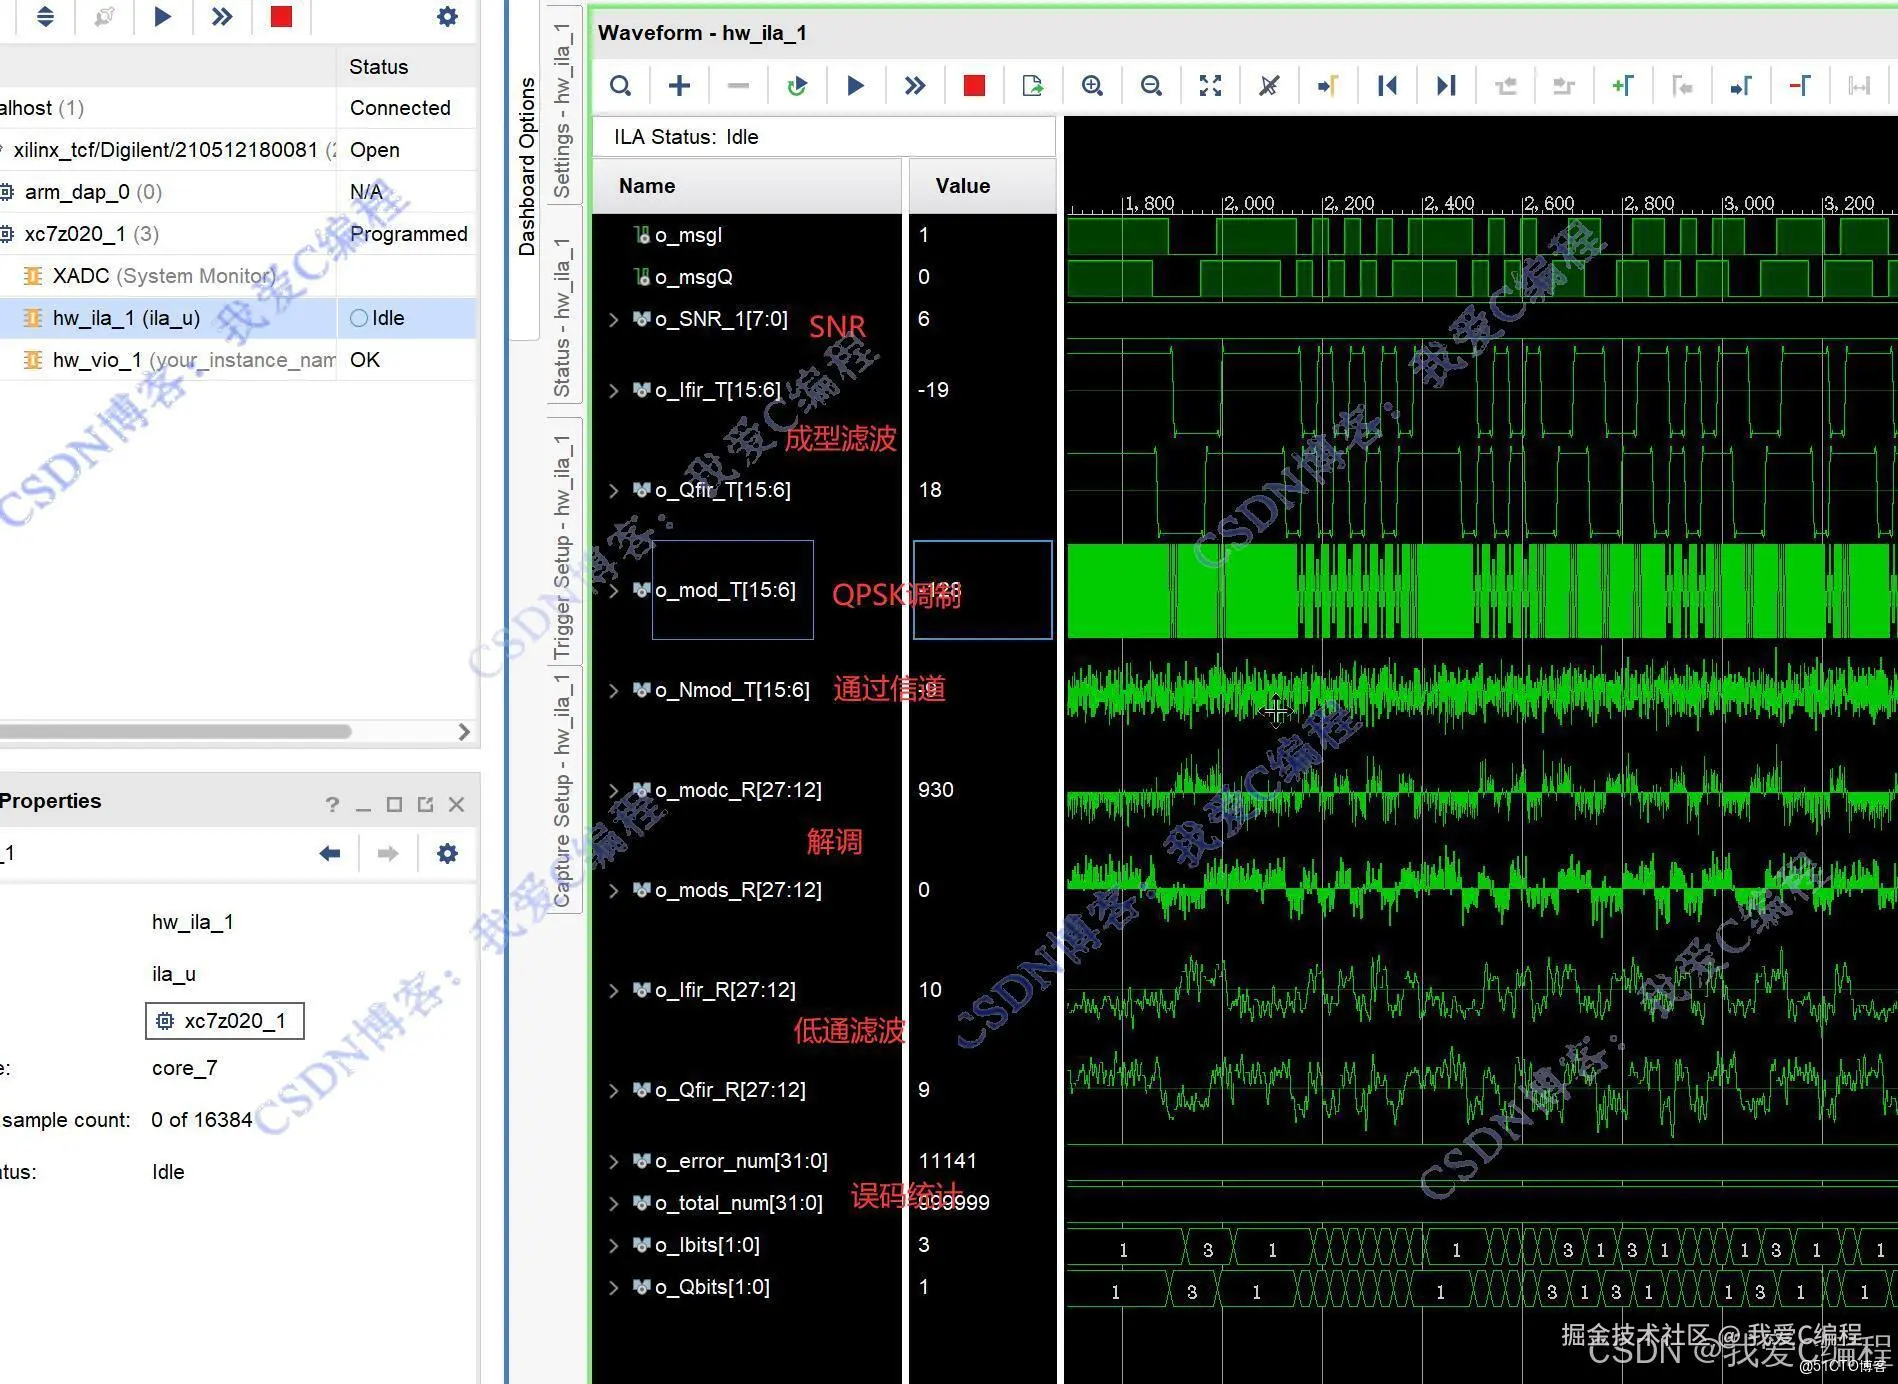Expand o_SNR_1[7:0] signal bus
The image size is (1898, 1384).
(x=613, y=320)
